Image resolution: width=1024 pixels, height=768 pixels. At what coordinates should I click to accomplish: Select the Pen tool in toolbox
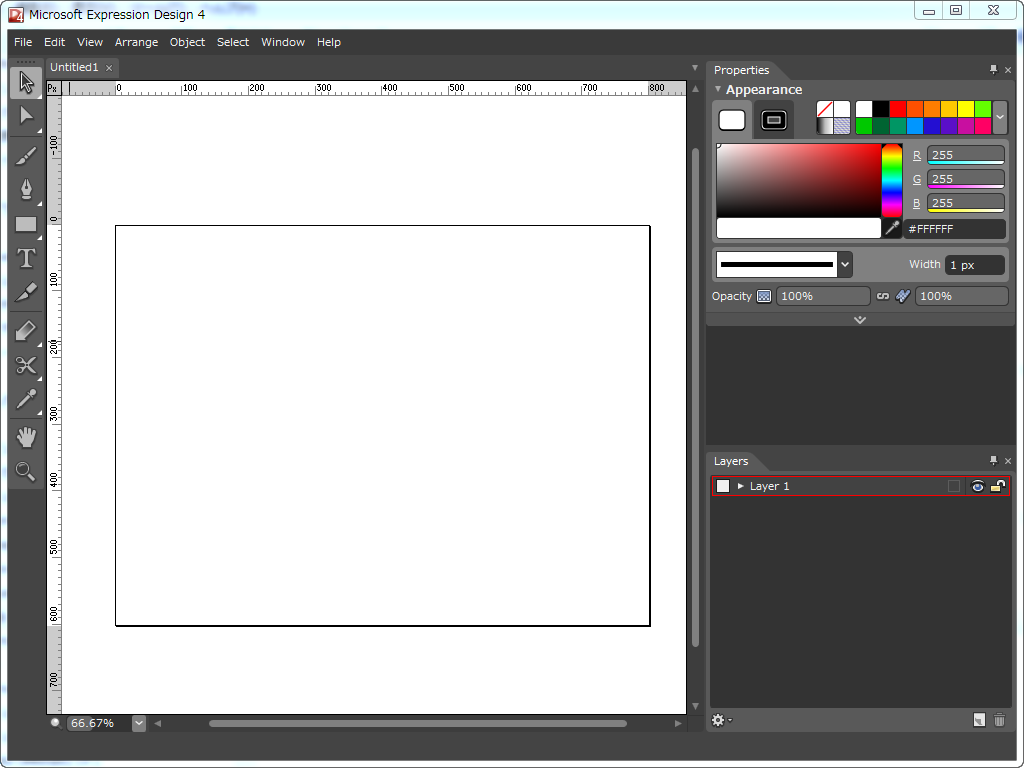coord(26,189)
